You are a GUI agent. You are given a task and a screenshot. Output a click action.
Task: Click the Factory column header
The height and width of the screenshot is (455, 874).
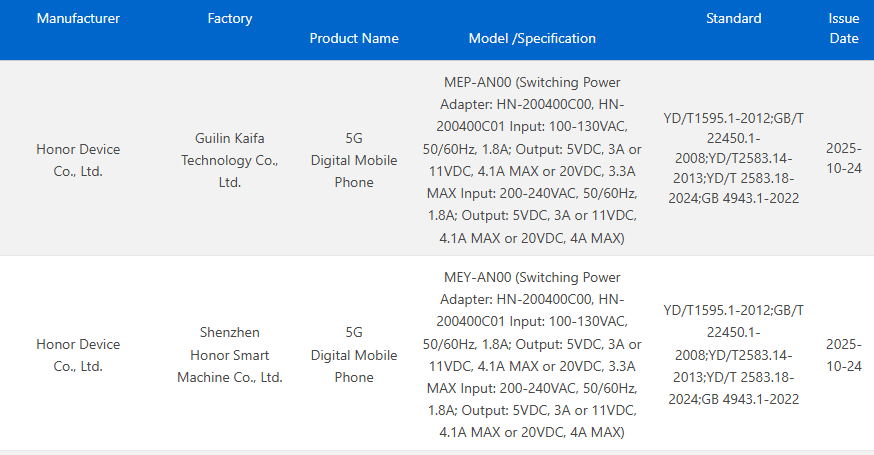[229, 19]
